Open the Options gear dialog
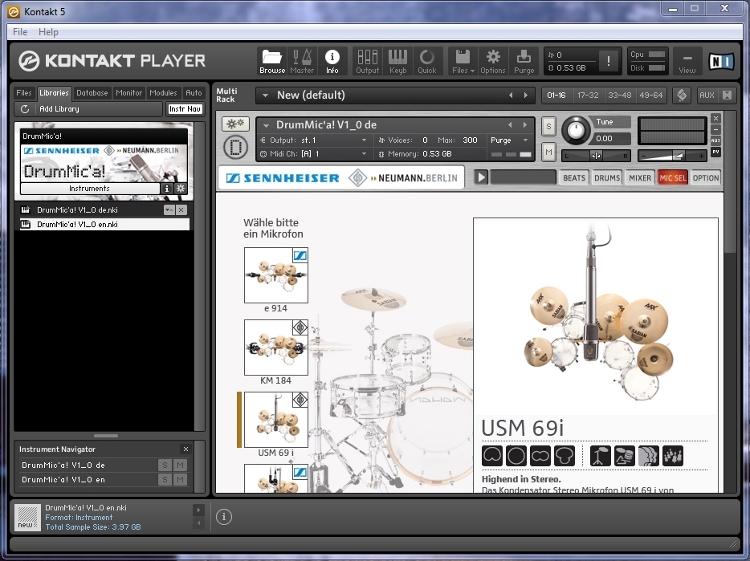The image size is (750, 561). (493, 61)
